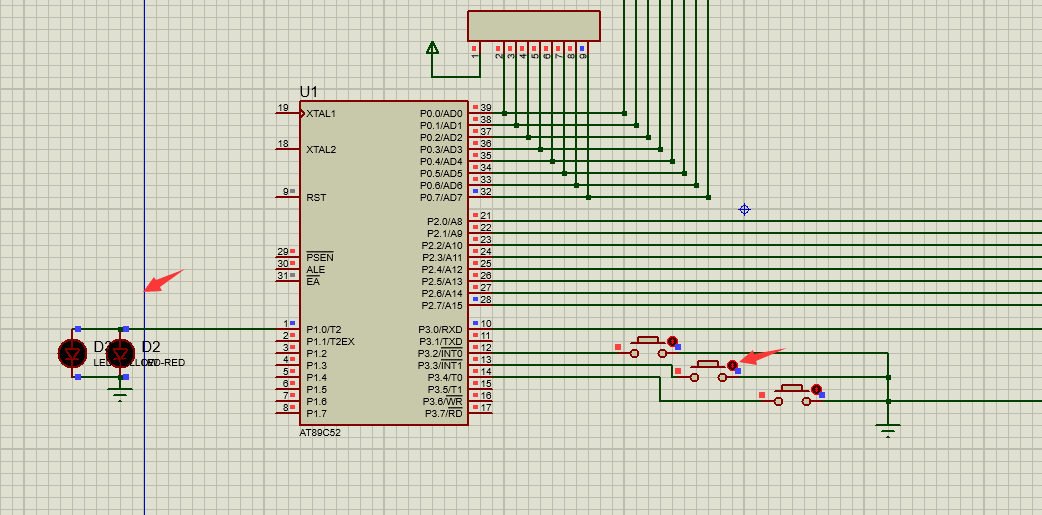The image size is (1042, 515).
Task: Click the P2.4/A12 pin label
Action: click(442, 269)
